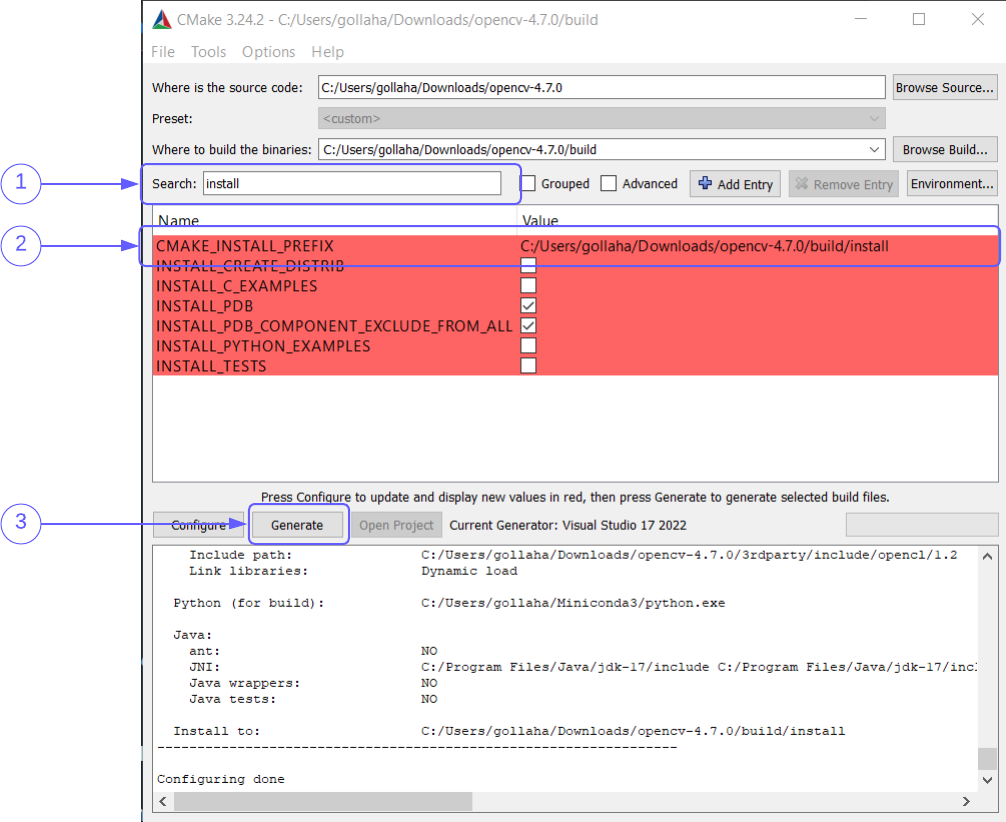Open the Tools menu
Screen dimensions: 1006x822
(208, 51)
